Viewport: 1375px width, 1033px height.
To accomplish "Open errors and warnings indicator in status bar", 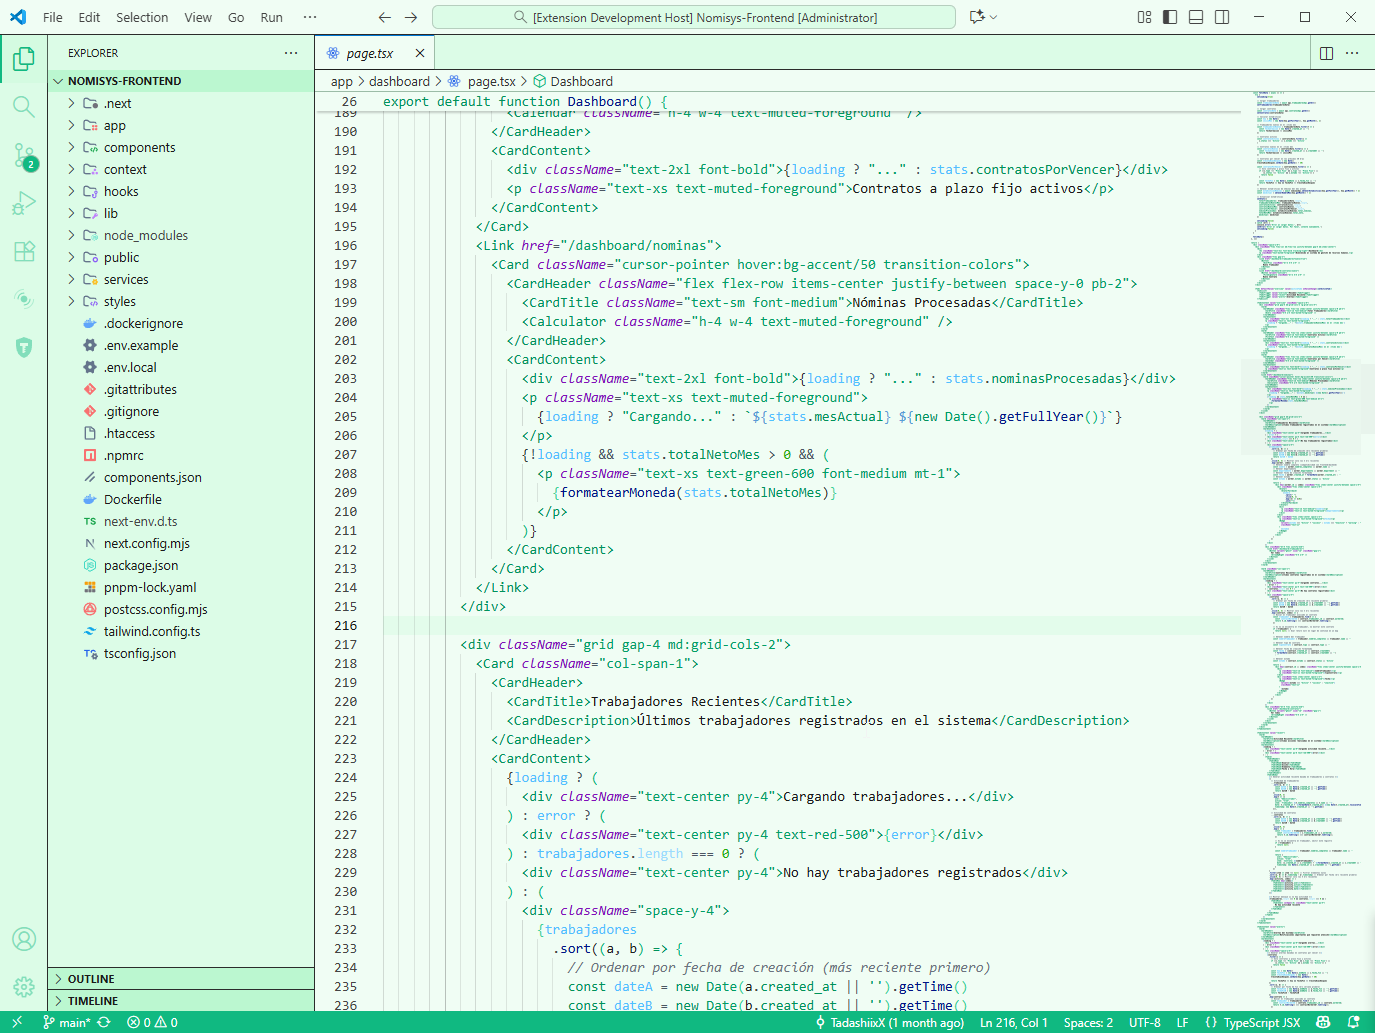I will pyautogui.click(x=152, y=1022).
